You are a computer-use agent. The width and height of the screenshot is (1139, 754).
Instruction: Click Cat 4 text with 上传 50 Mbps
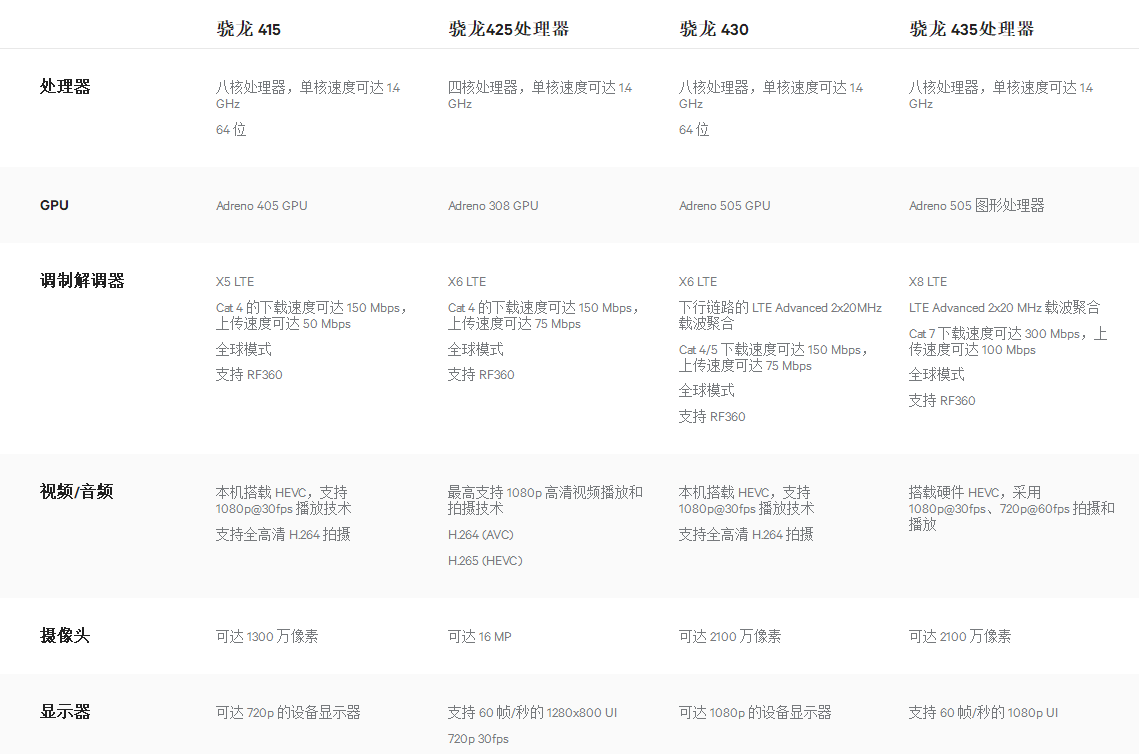click(x=311, y=315)
